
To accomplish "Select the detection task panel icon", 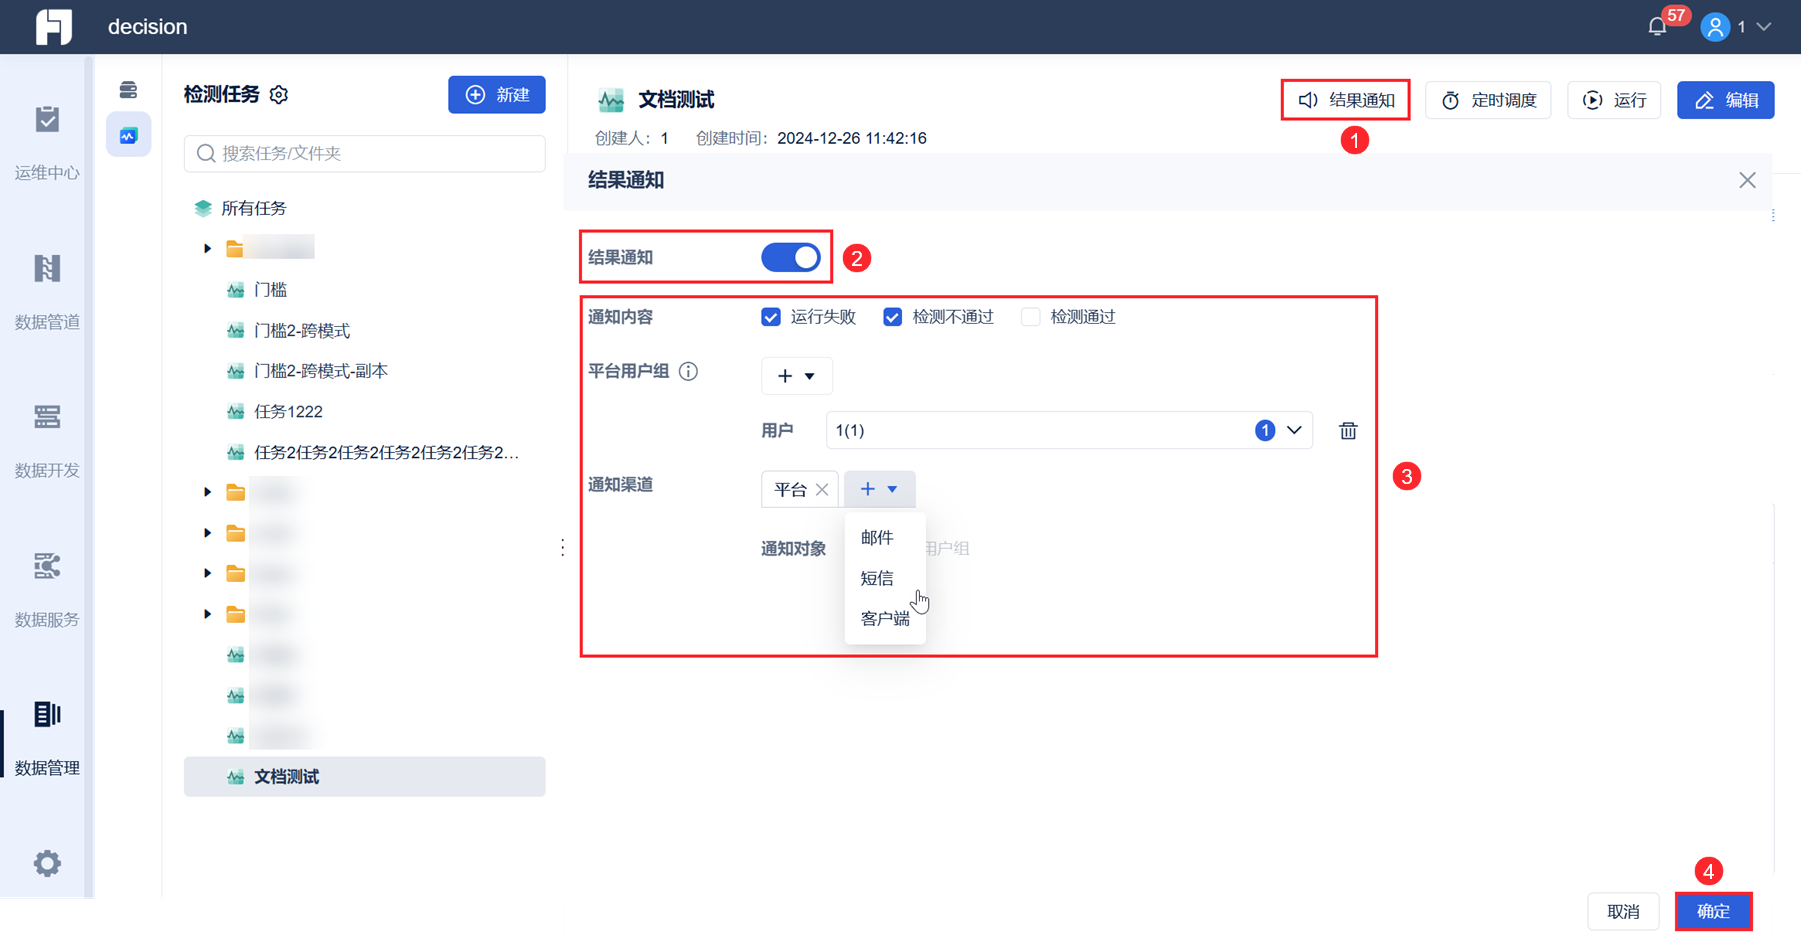I will tap(129, 135).
